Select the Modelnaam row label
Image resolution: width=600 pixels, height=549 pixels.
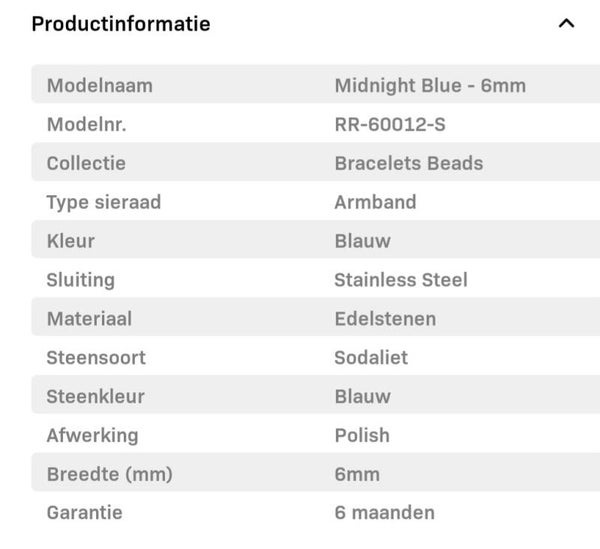pos(100,85)
